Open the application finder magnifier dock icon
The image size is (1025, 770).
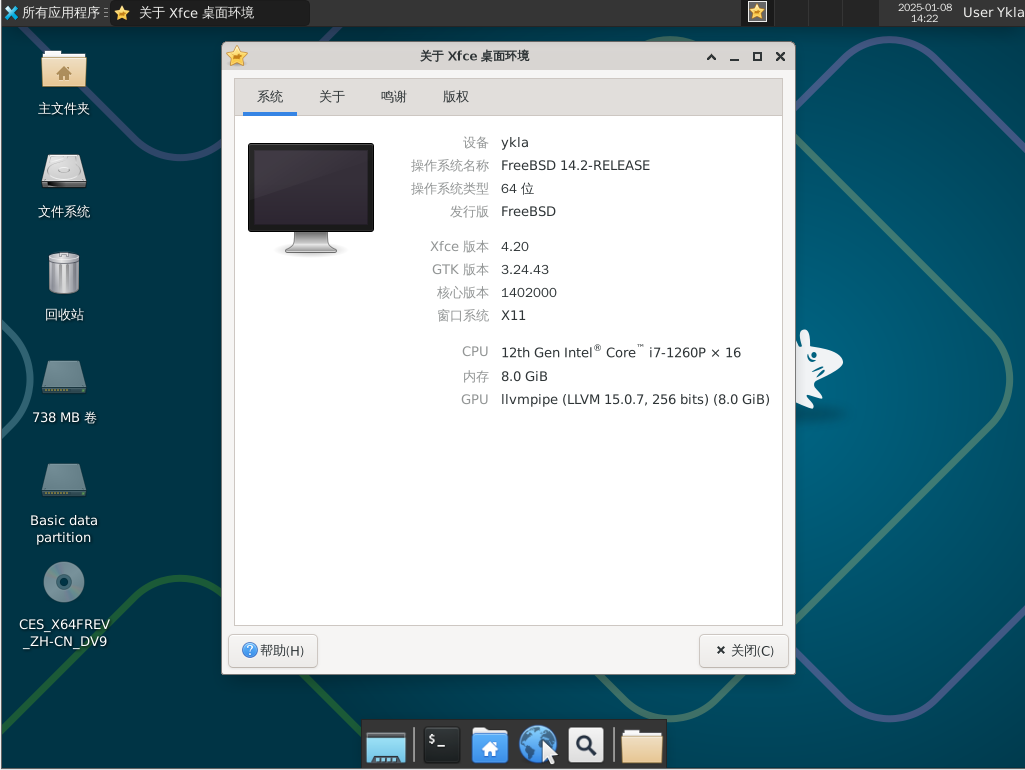[586, 745]
